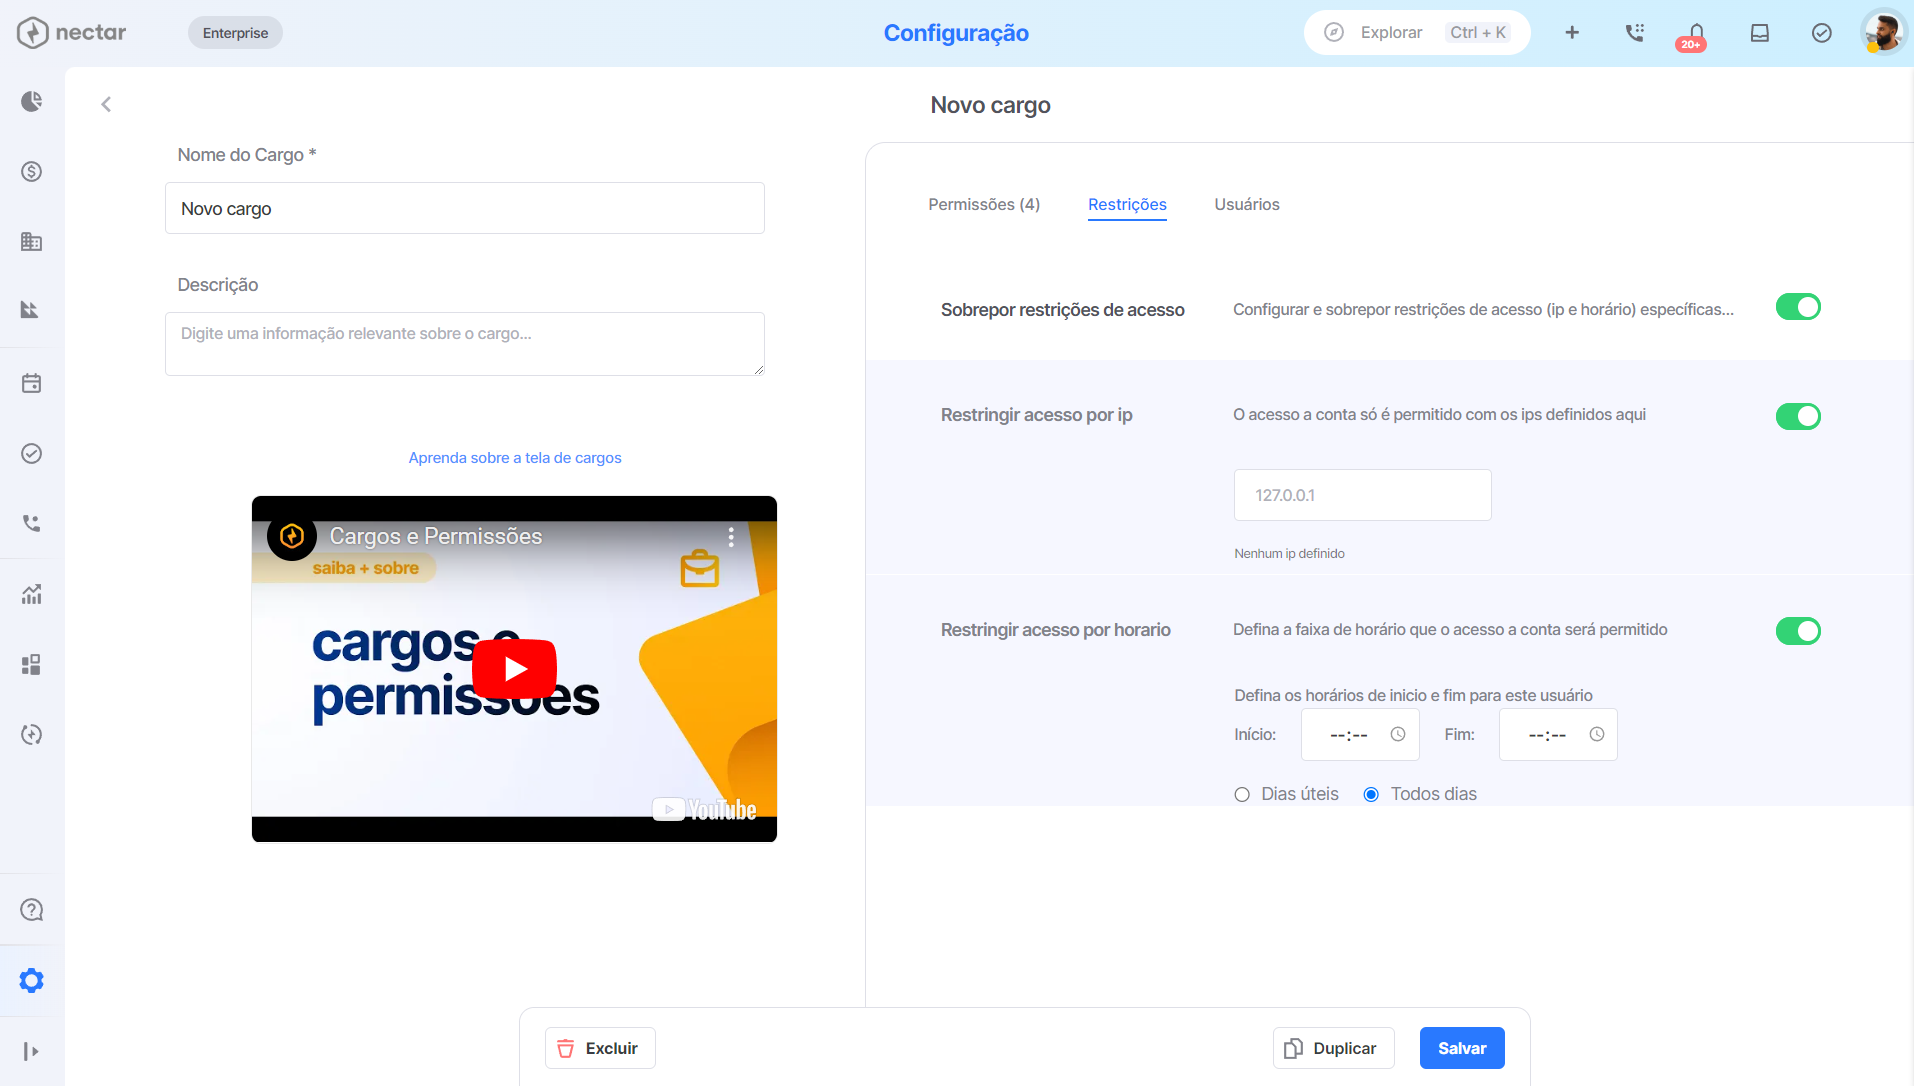Open the inbox tray icon in top bar
The height and width of the screenshot is (1086, 1914).
pos(1760,33)
